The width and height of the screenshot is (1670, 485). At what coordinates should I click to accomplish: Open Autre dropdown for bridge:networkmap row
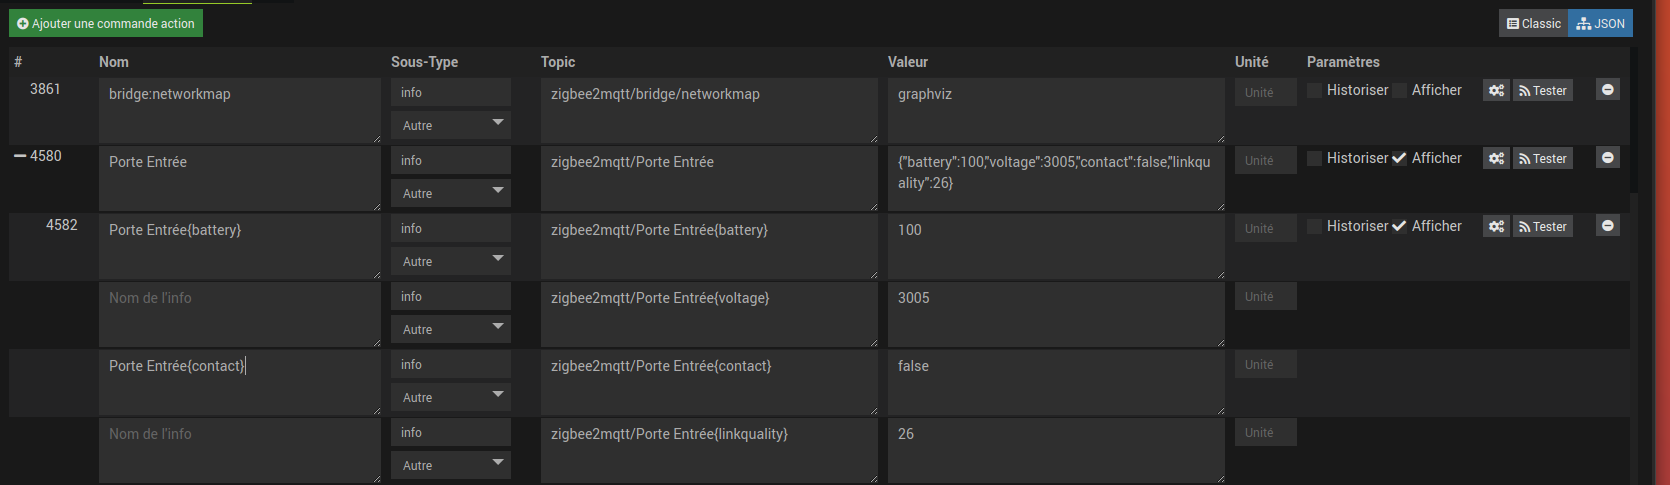pyautogui.click(x=451, y=125)
